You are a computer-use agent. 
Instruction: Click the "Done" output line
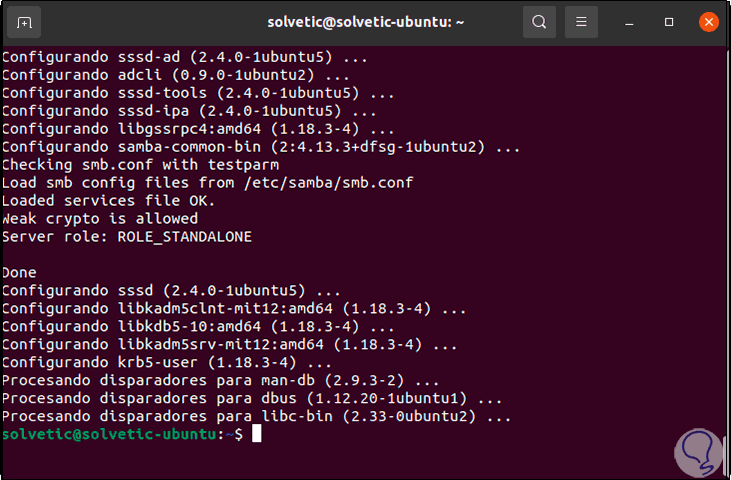[19, 272]
